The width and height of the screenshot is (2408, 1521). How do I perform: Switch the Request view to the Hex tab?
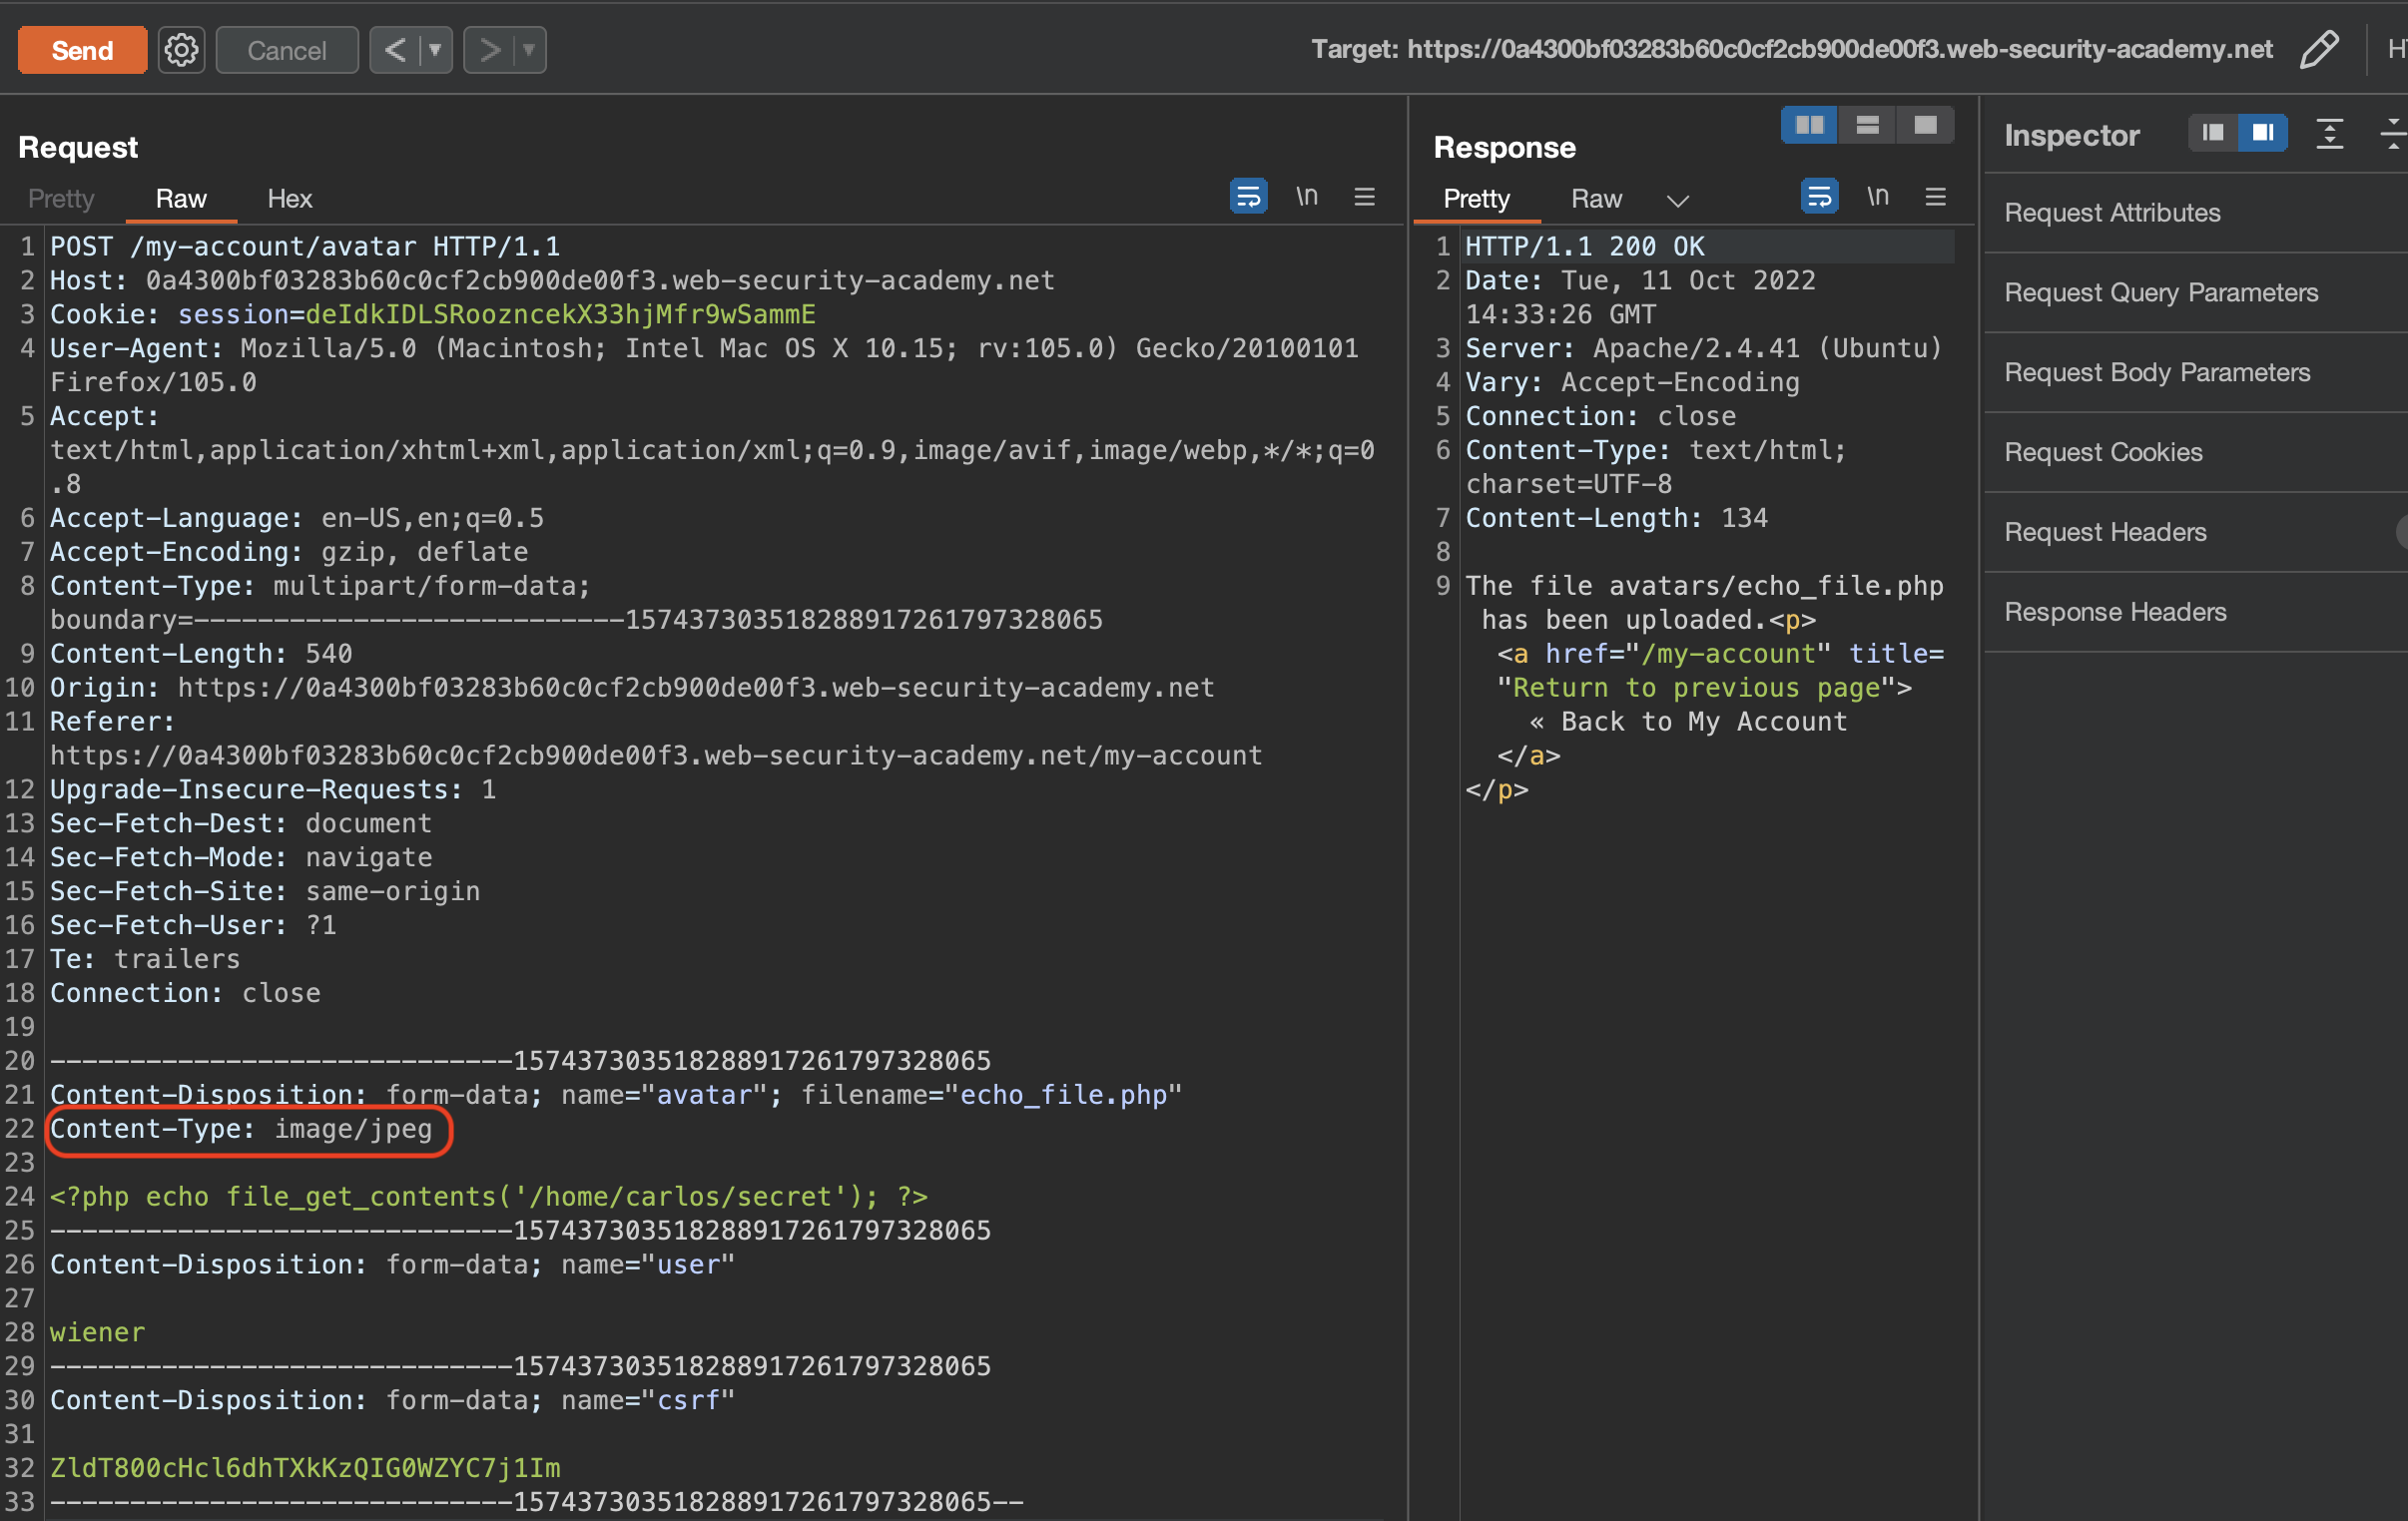[290, 199]
